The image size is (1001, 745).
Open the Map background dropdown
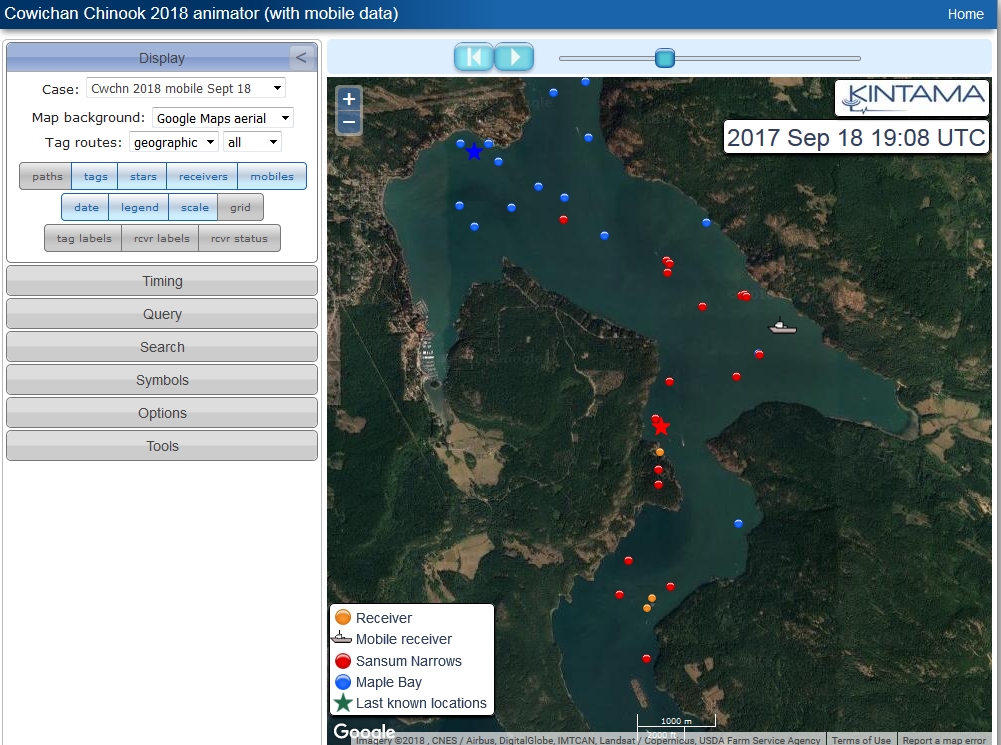pos(222,118)
